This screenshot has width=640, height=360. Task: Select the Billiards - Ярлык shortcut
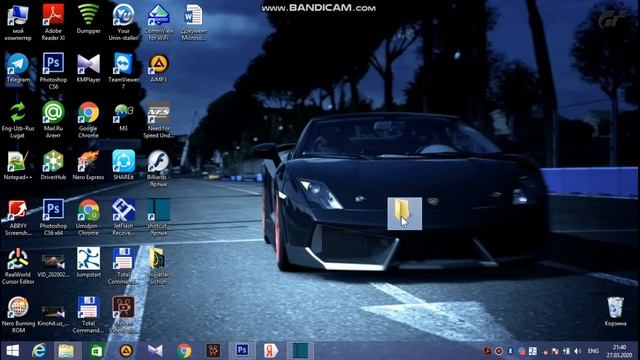tap(159, 168)
